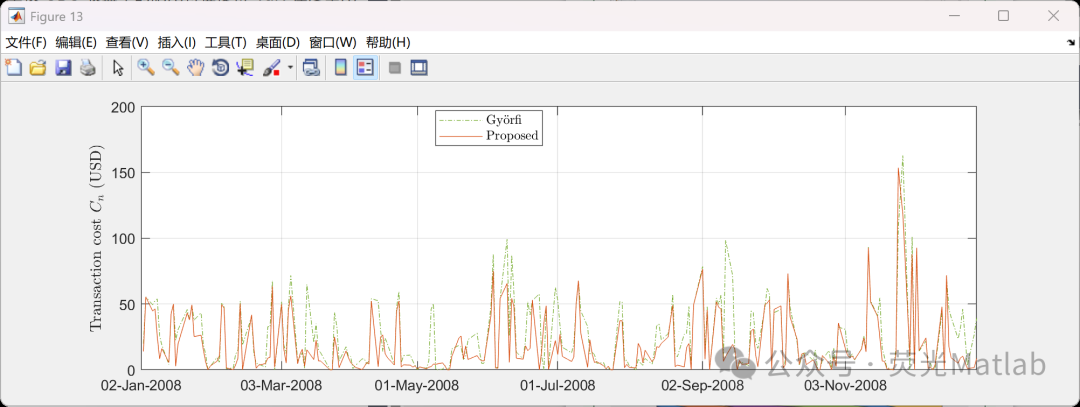Image resolution: width=1080 pixels, height=407 pixels.
Task: Click the Hide Plot Tools icon
Action: [395, 67]
